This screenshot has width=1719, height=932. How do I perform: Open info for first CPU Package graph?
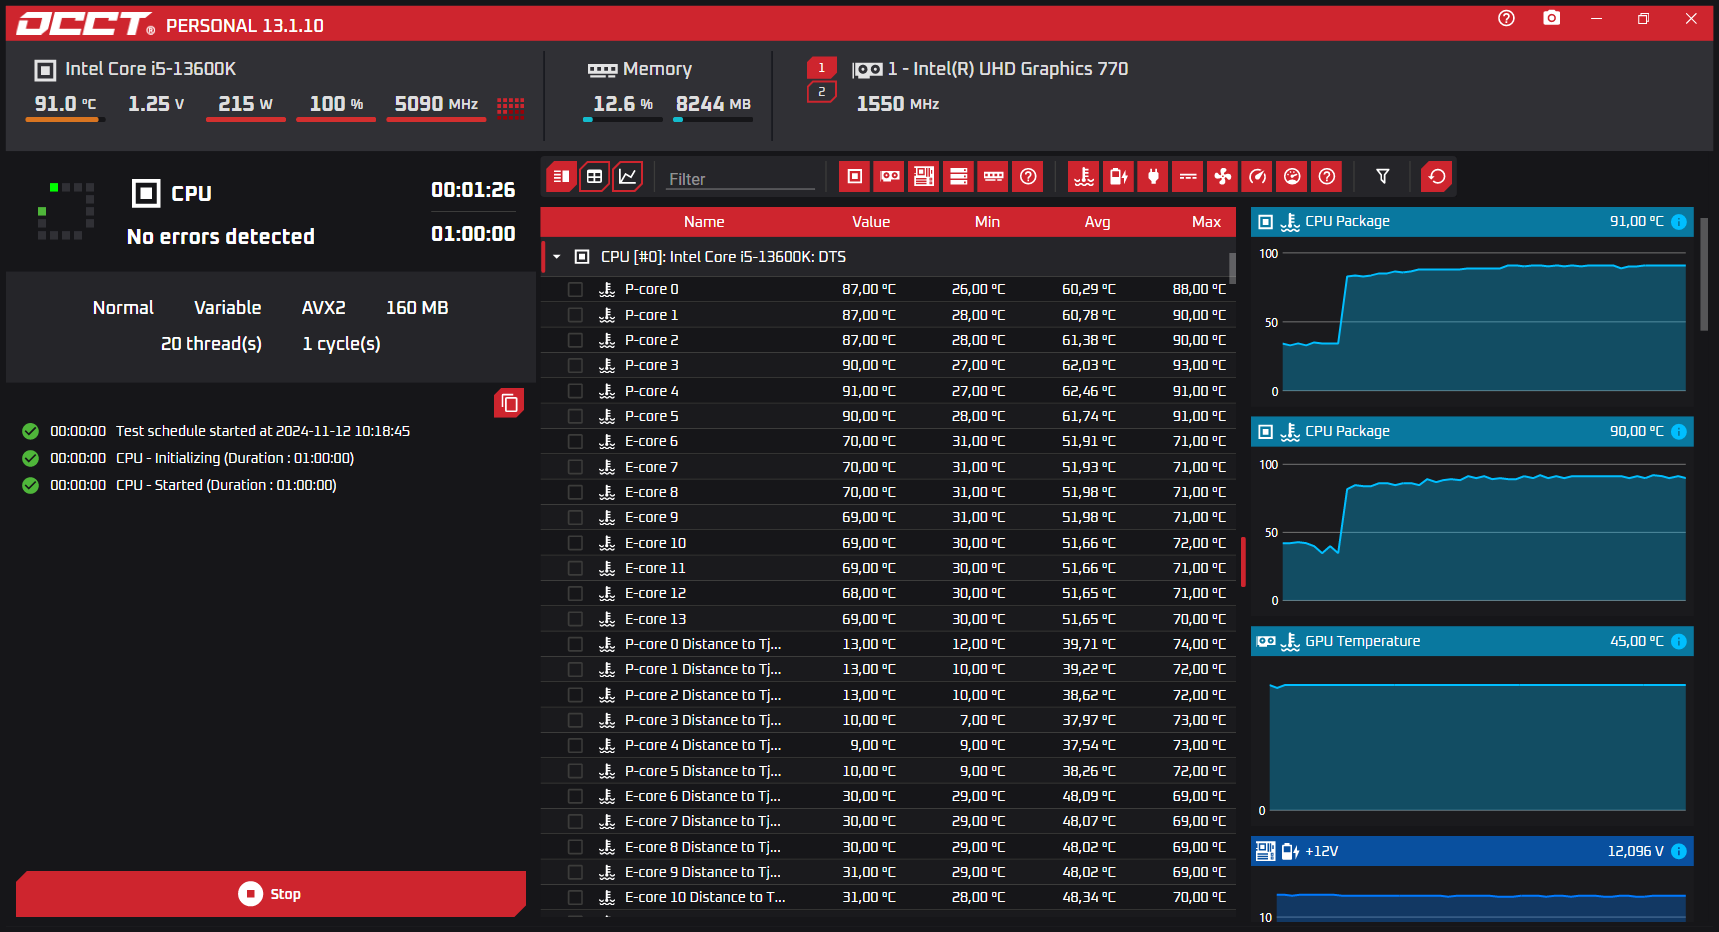tap(1679, 222)
